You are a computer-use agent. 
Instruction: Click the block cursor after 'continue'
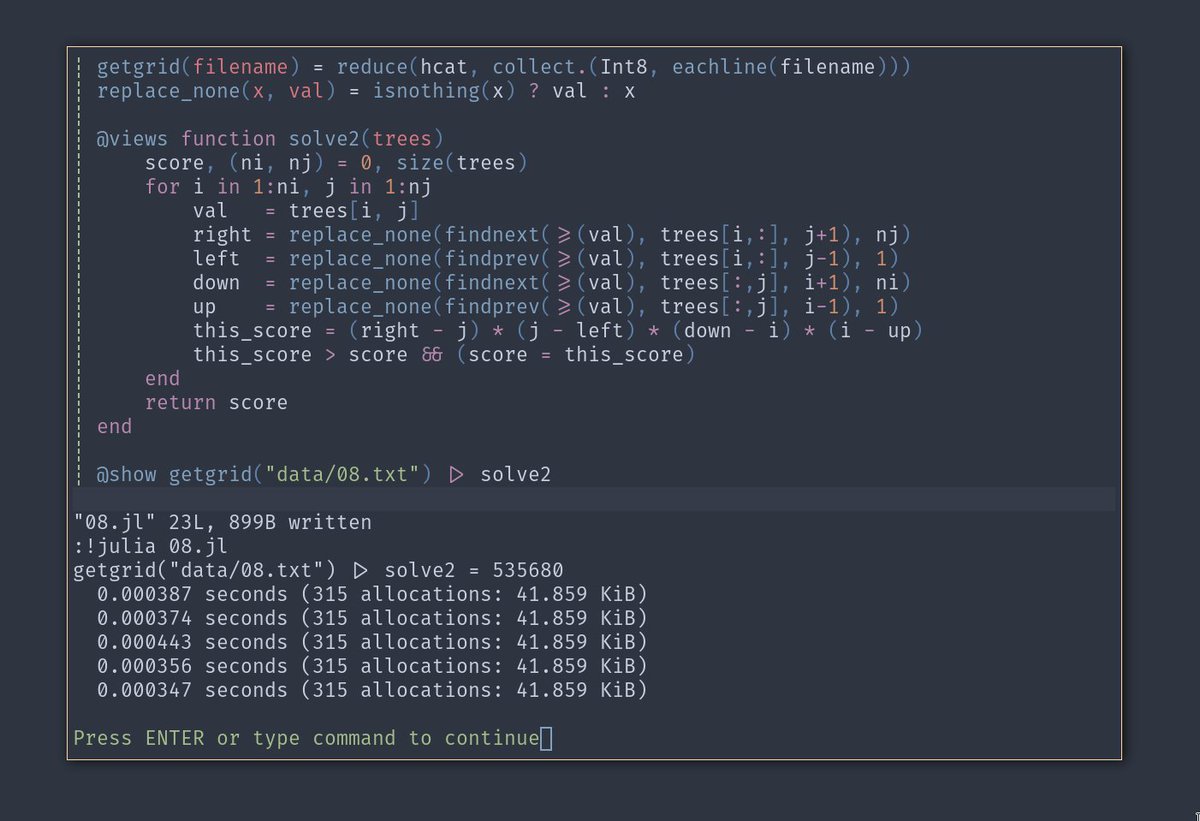point(546,739)
